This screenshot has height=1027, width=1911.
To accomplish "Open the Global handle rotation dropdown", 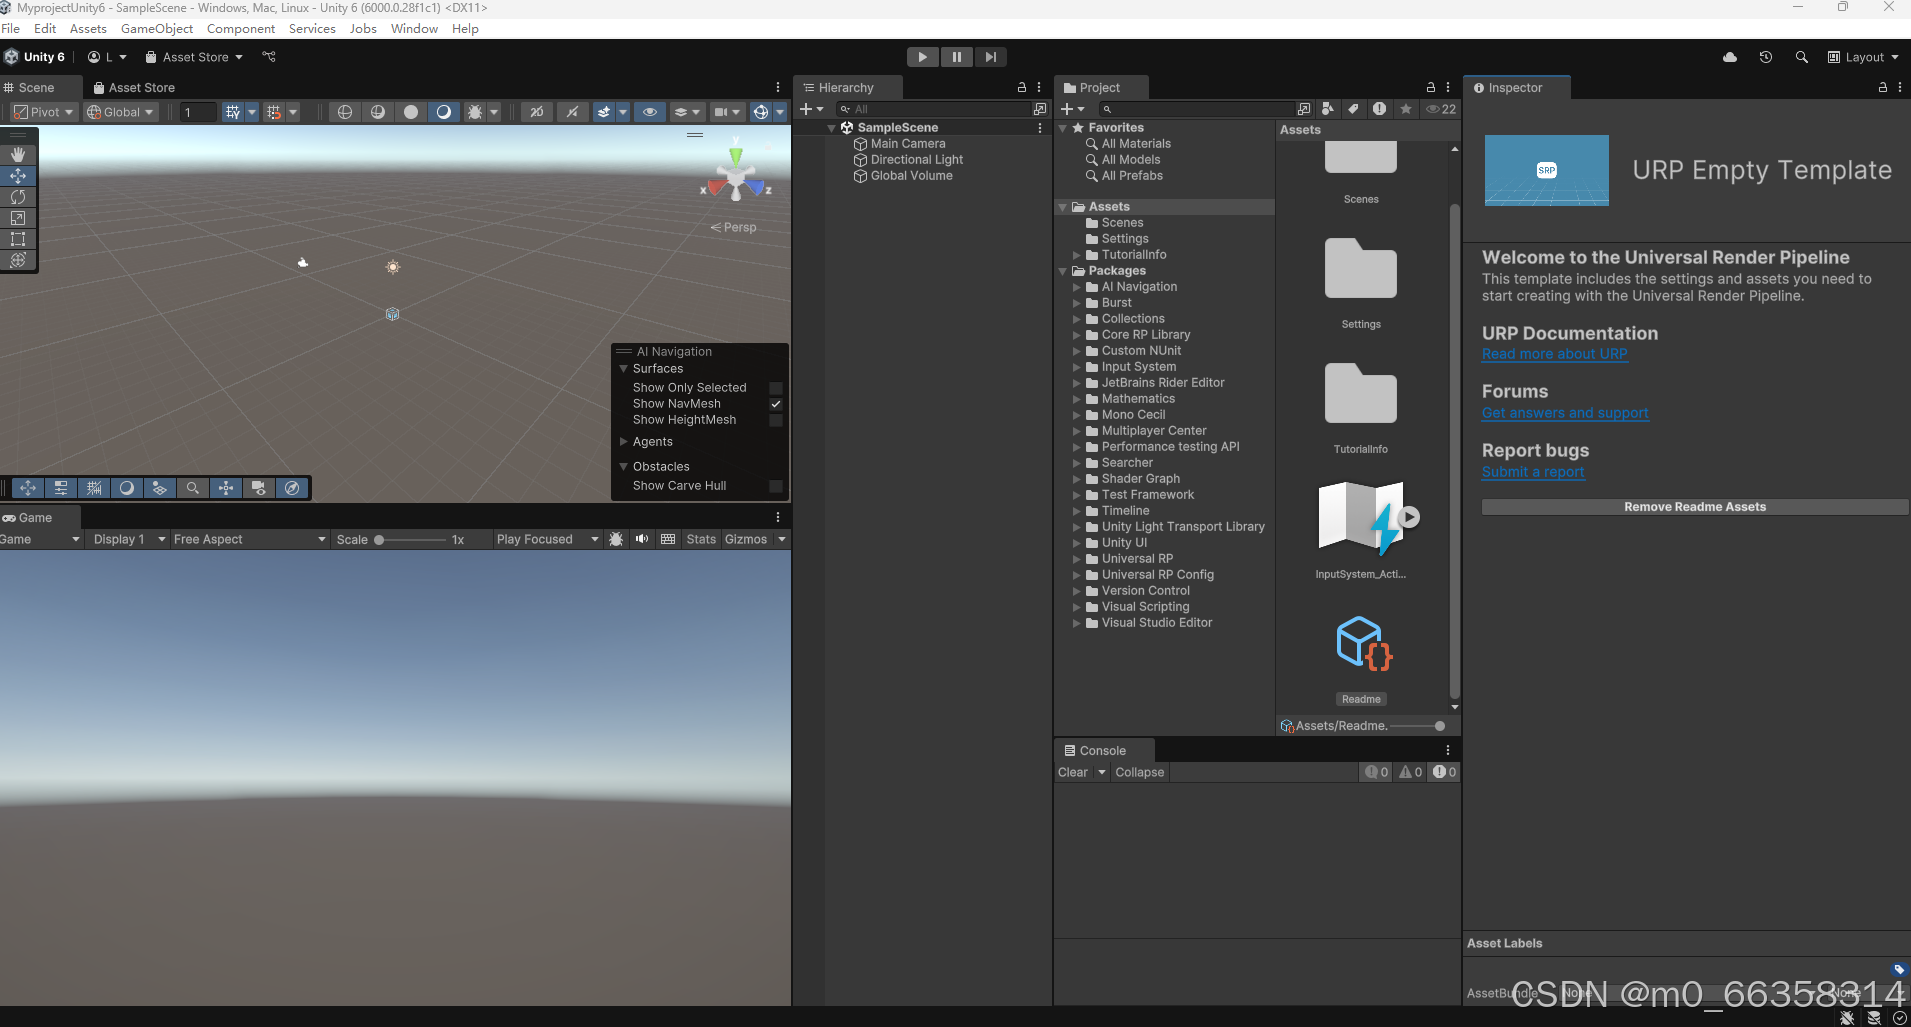I will tap(120, 112).
